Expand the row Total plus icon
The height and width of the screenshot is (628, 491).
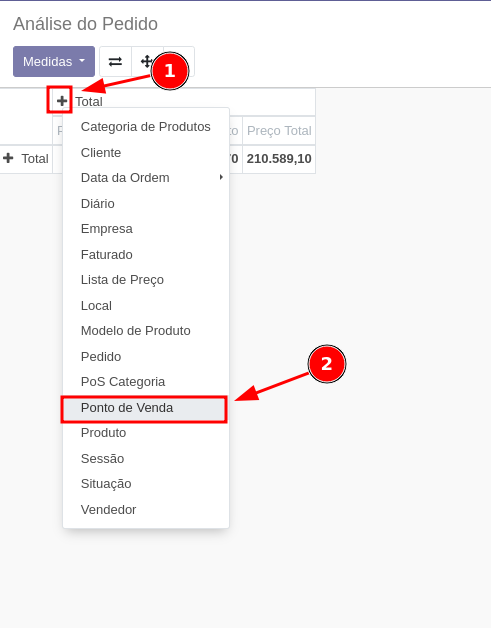pos(8,158)
